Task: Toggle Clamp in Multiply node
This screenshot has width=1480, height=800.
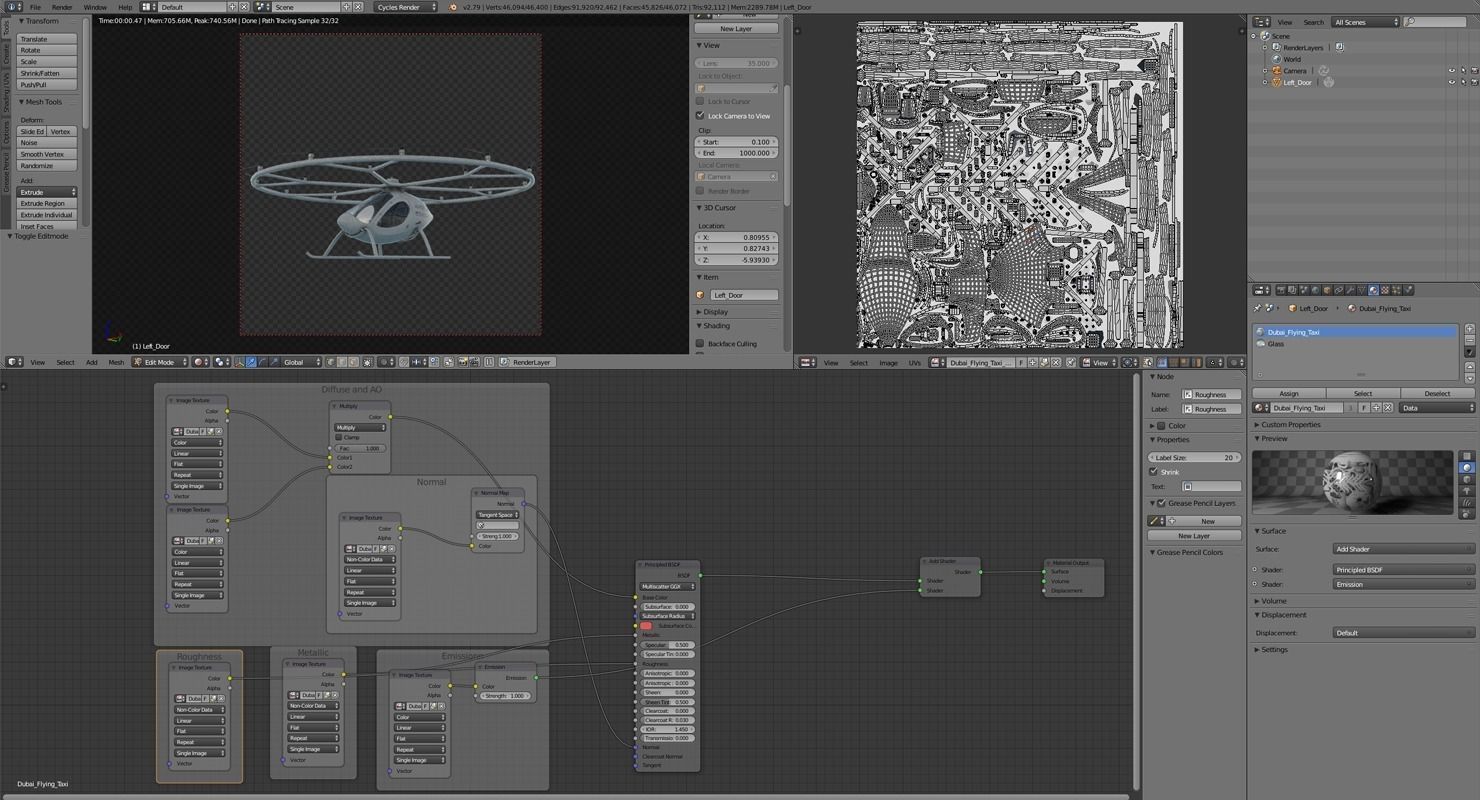Action: pyautogui.click(x=339, y=437)
